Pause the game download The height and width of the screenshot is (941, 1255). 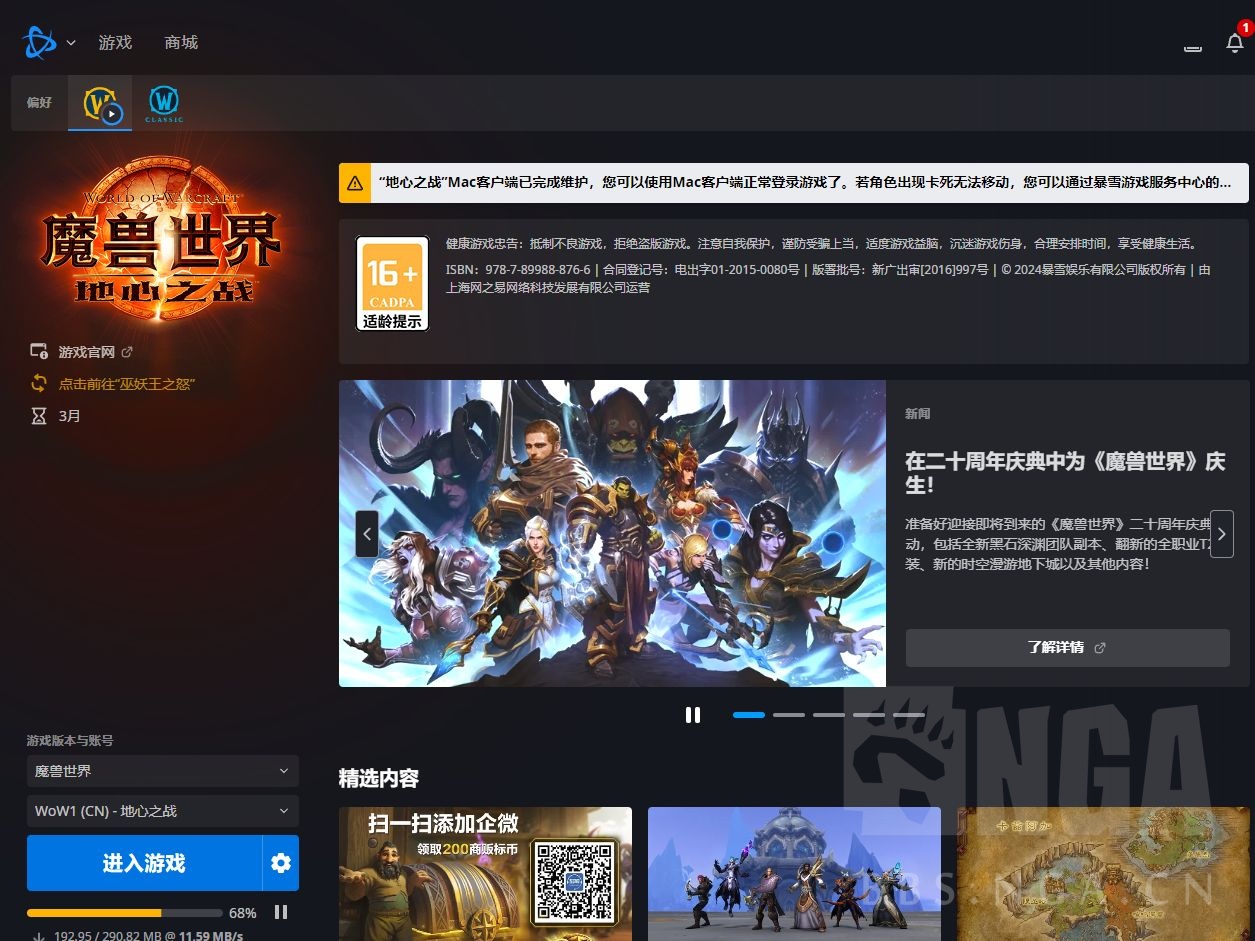pyautogui.click(x=281, y=911)
